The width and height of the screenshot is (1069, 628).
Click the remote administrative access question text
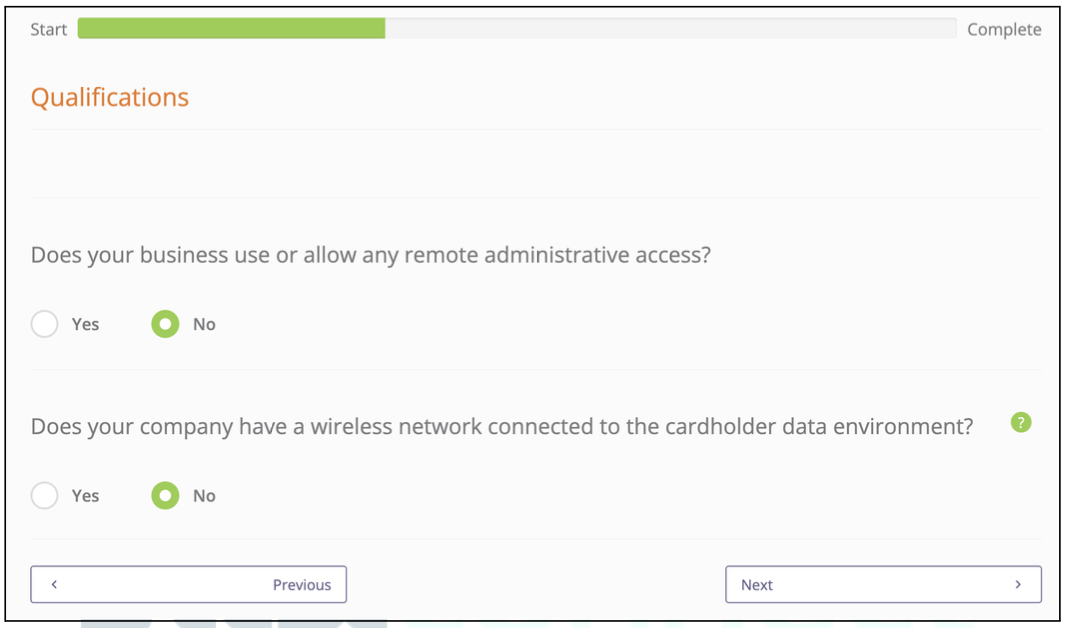coord(370,255)
